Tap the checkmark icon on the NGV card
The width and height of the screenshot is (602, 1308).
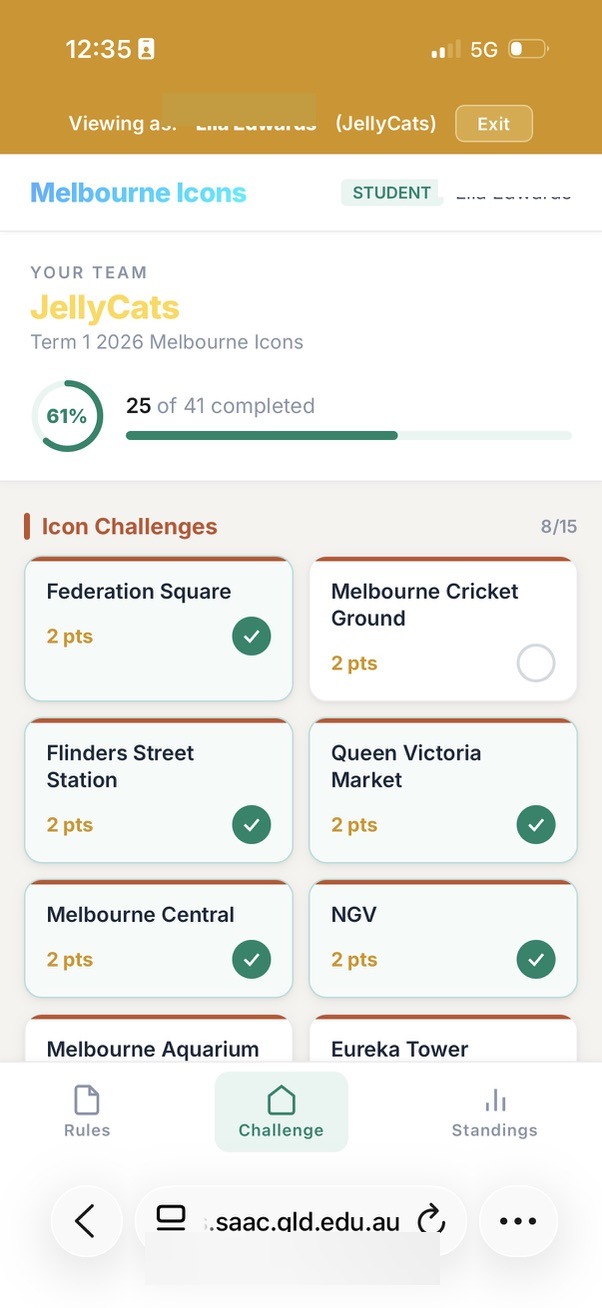536,959
